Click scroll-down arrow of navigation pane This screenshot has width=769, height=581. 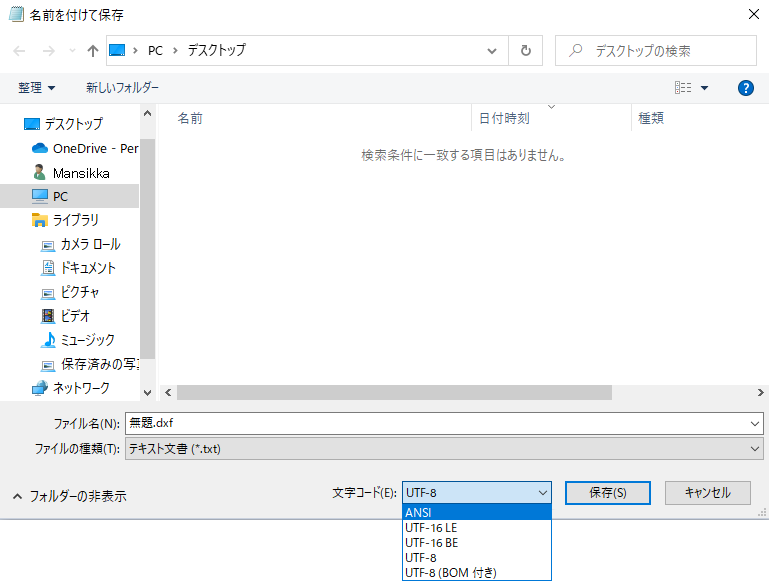[x=147, y=393]
